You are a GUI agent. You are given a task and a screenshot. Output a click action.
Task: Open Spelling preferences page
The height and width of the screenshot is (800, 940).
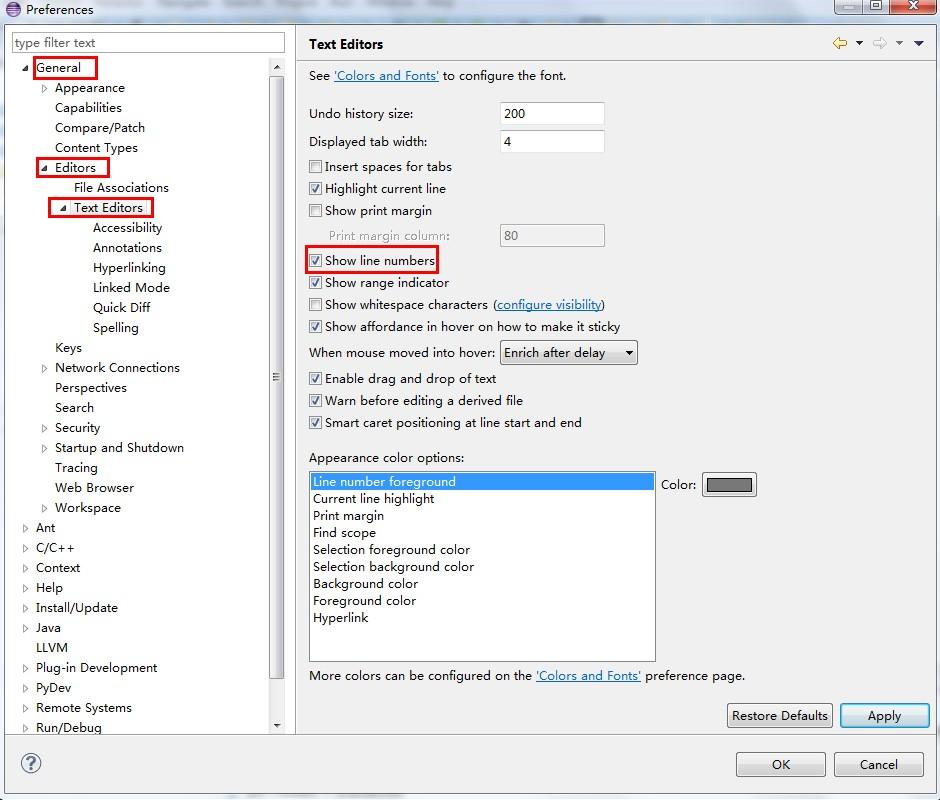[x=115, y=327]
